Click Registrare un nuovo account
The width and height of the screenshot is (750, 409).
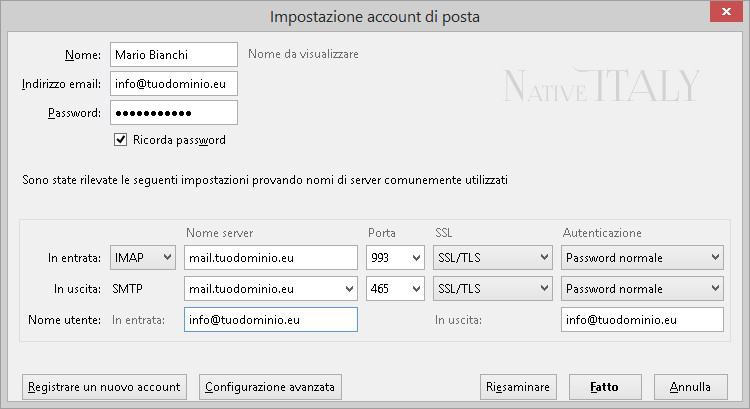coord(104,387)
